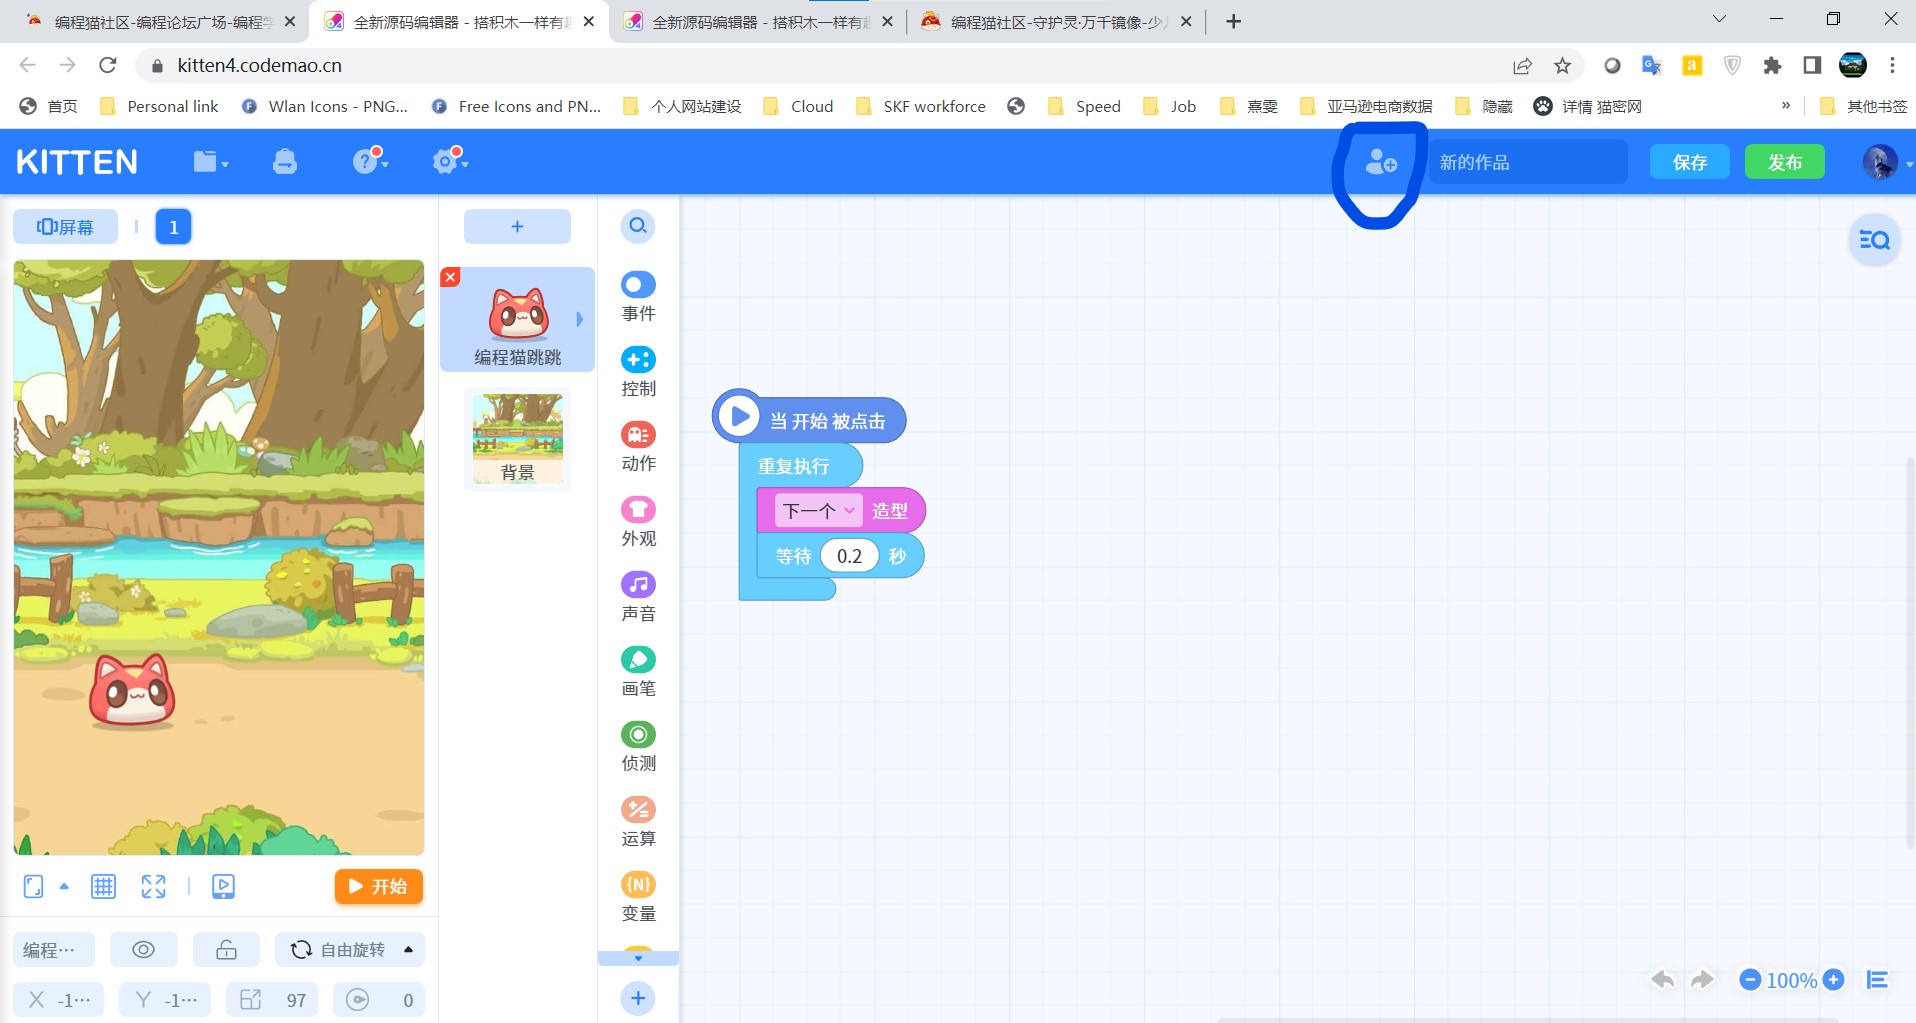Click the stage aspect ratio icon
Screen dimensions: 1916x1023
click(34, 886)
